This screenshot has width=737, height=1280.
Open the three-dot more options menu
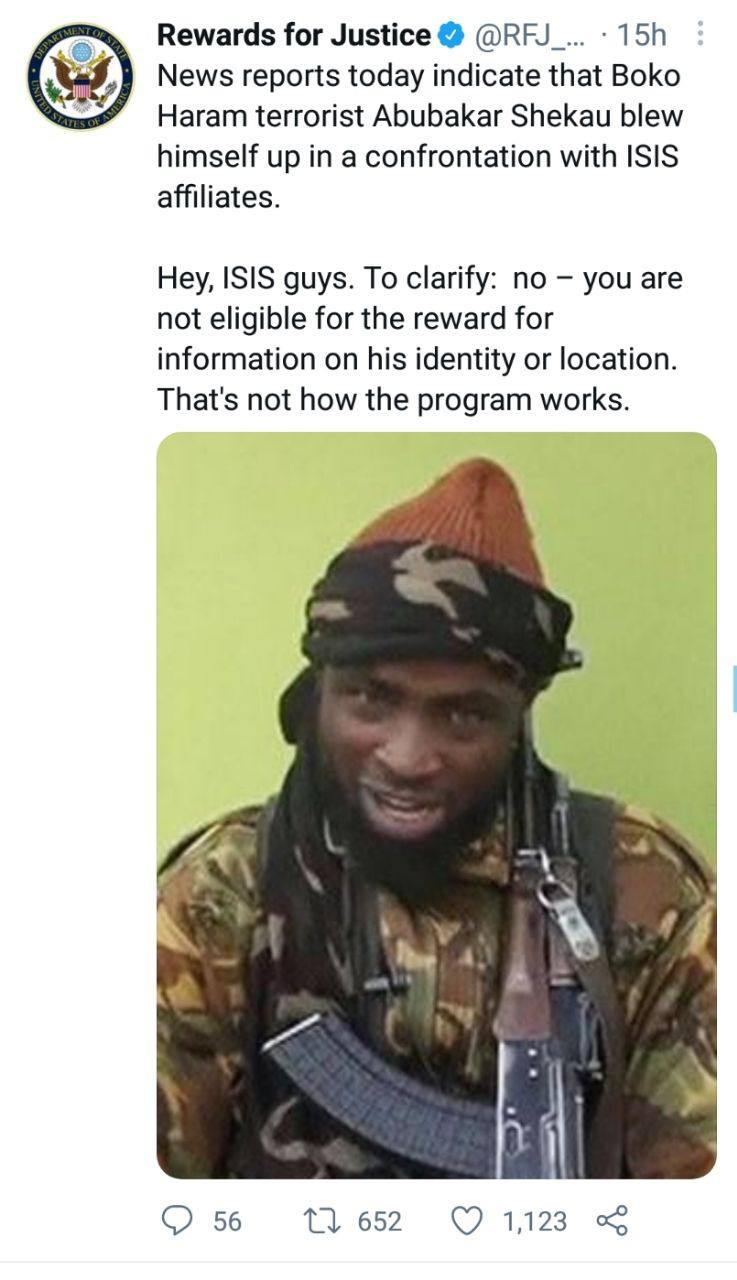[x=700, y=35]
